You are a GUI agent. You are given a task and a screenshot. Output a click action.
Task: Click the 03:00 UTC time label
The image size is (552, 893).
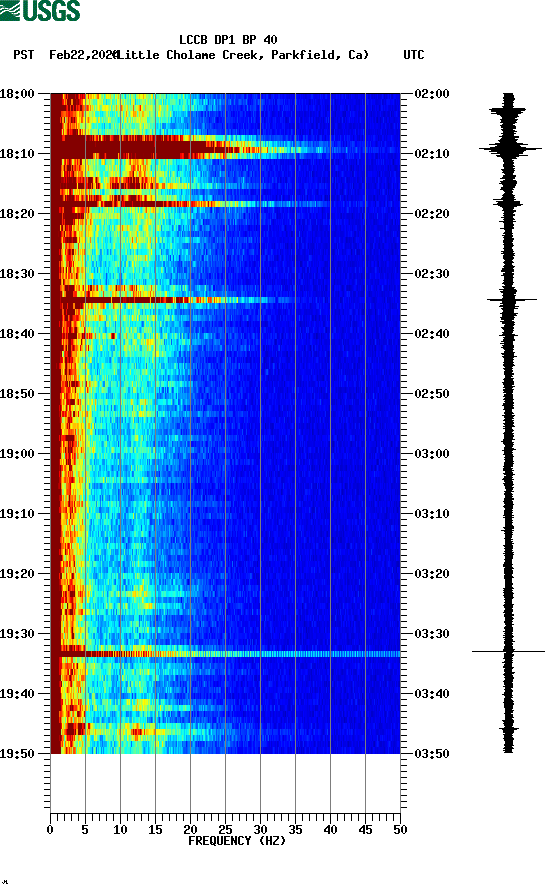tap(432, 454)
